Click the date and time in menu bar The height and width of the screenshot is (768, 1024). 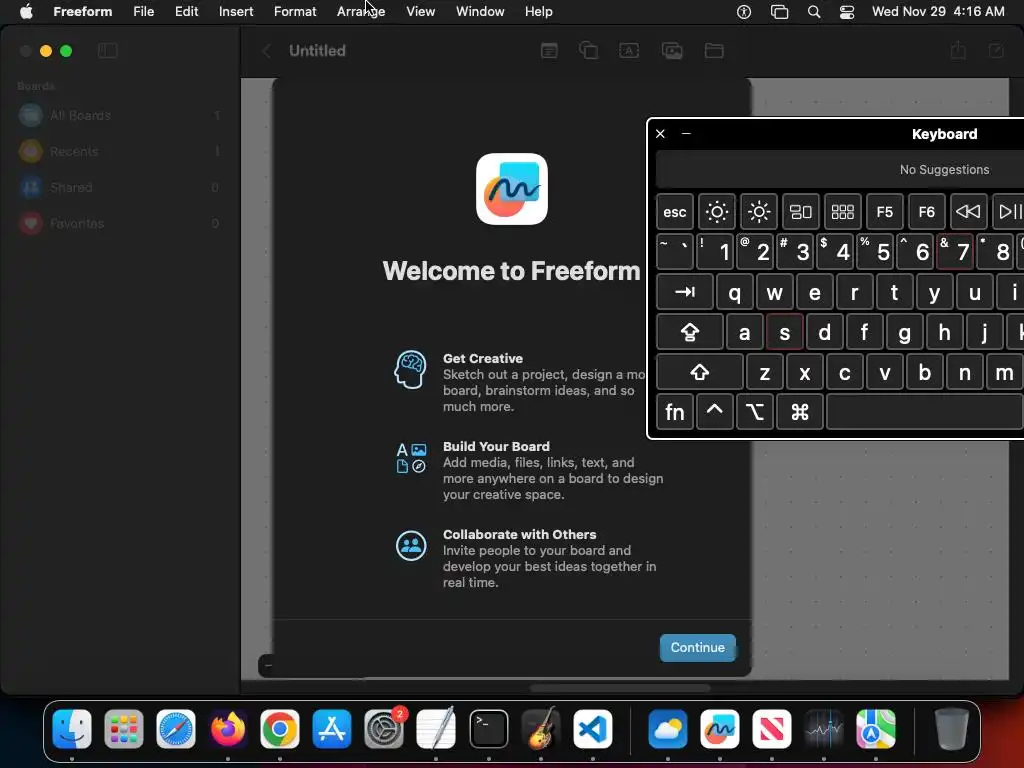[x=938, y=11]
